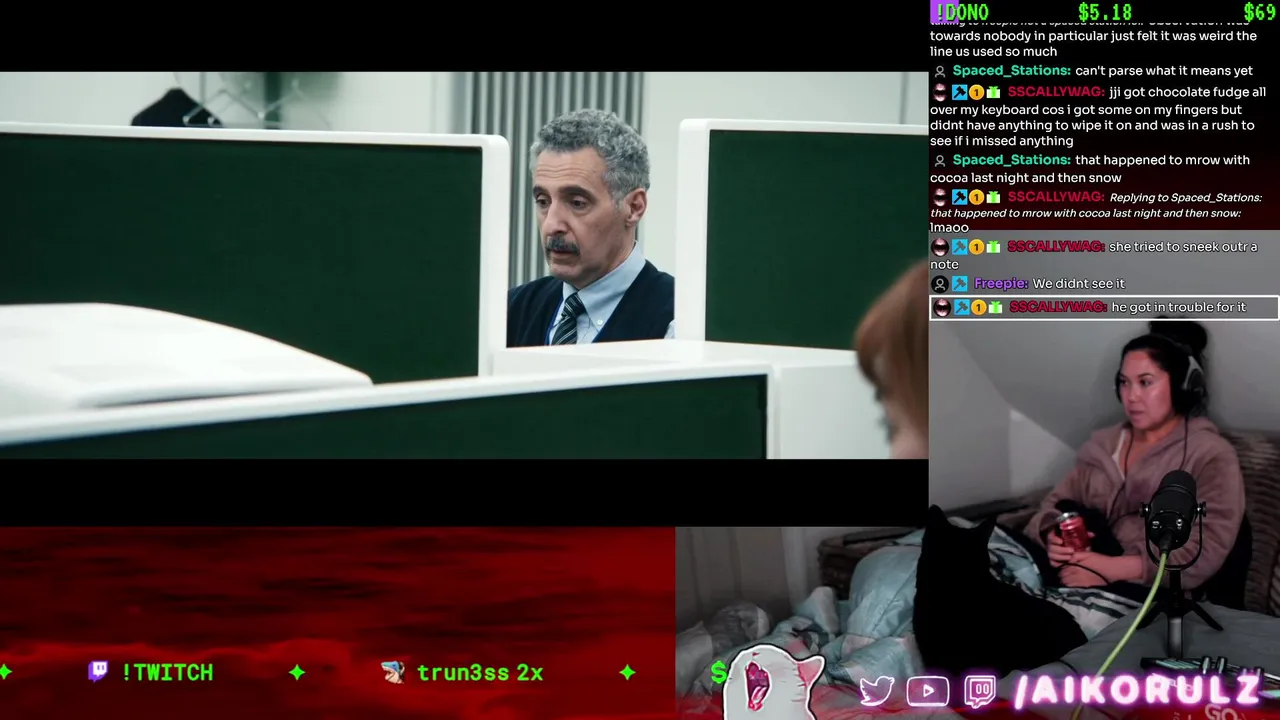Click the pink Twitch icon before /AIKORULZ
1280x720 pixels.
coord(980,692)
